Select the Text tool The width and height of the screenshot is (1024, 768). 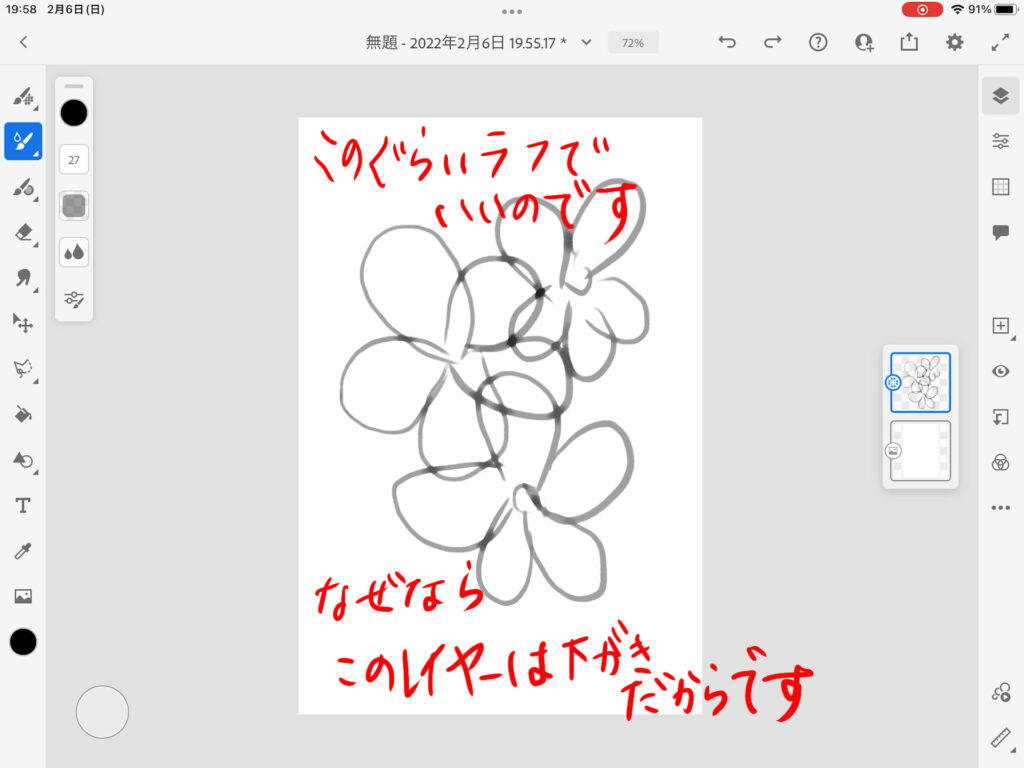click(22, 505)
